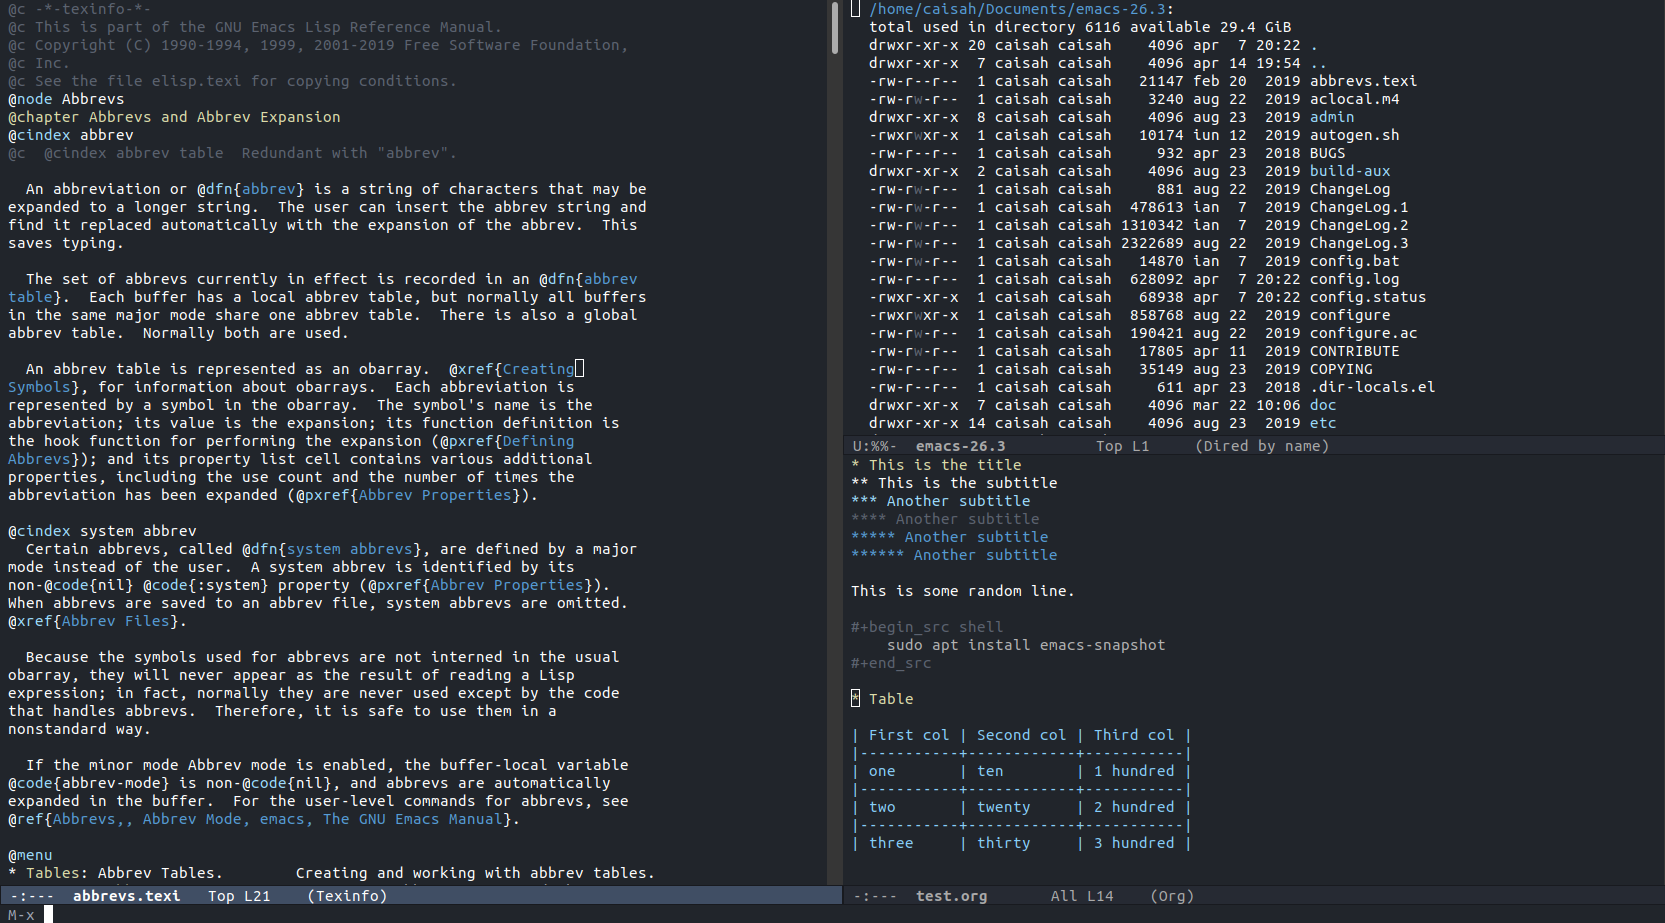
Task: Click the 'sudo apt install emacs-snapshot' line
Action: [x=1026, y=645]
